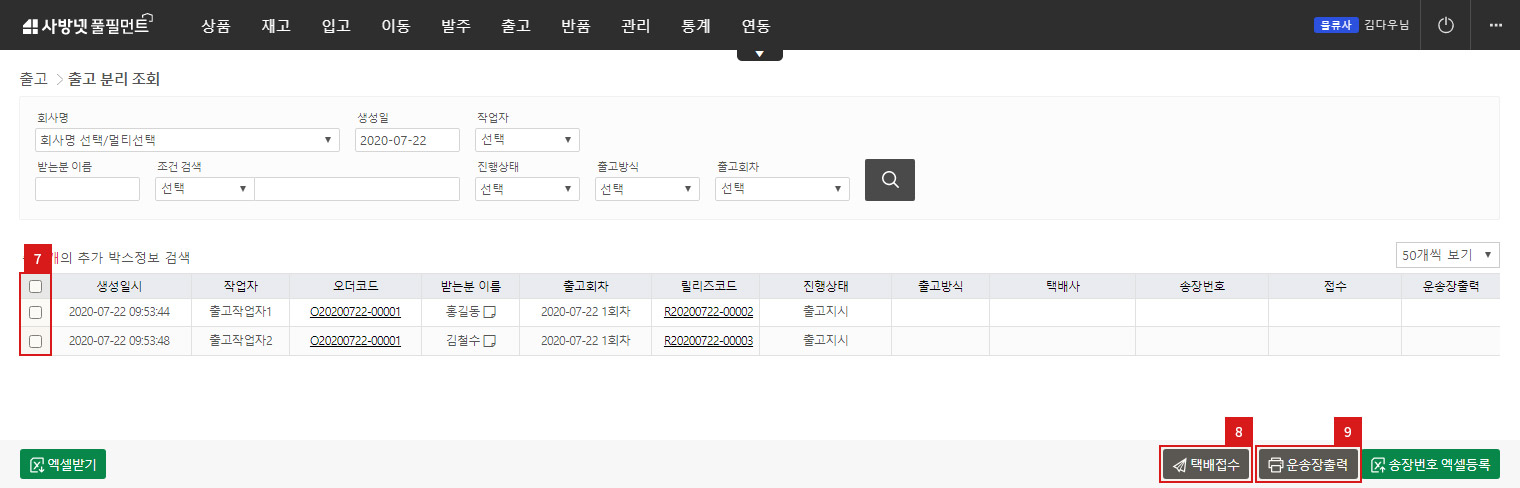1520x488 pixels.
Task: Open the 조건 검색 select dropdown
Action: [204, 189]
